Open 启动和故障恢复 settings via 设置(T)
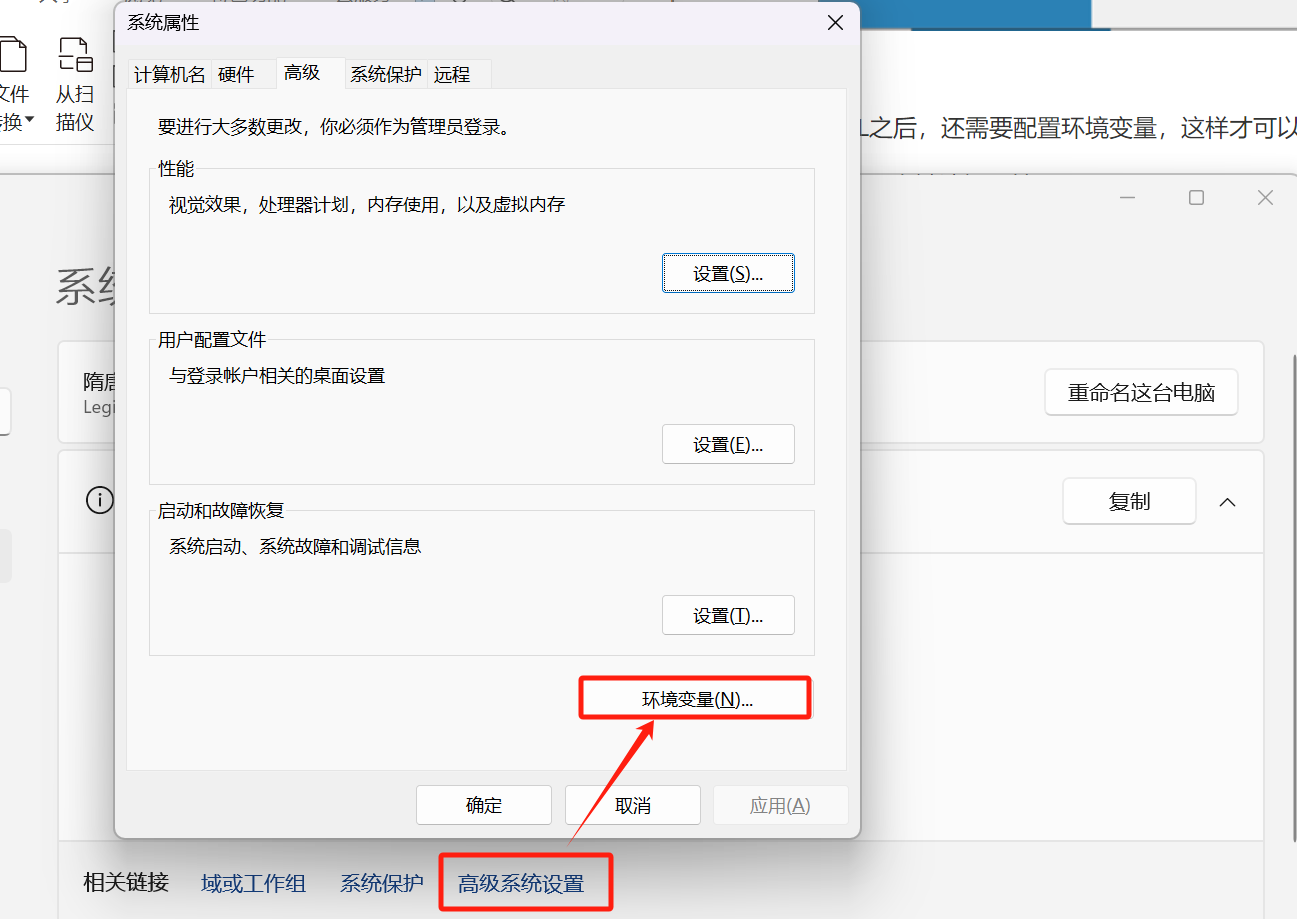 [x=728, y=614]
